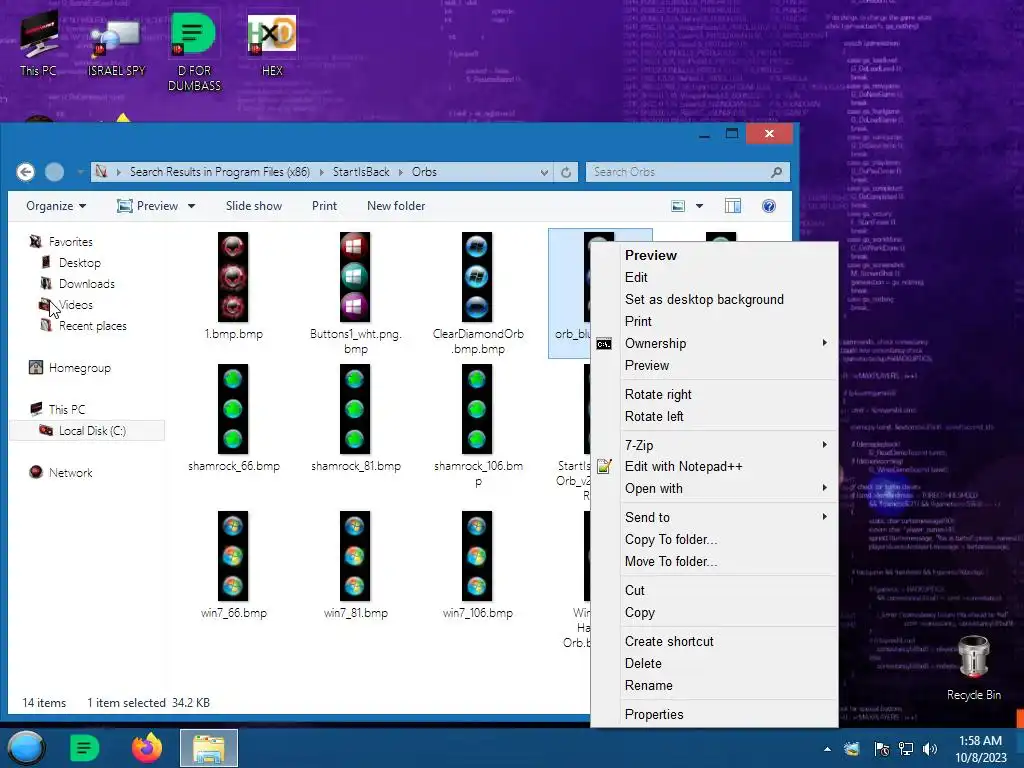1024x768 pixels.
Task: Show hidden tray icons arrow
Action: [x=827, y=749]
